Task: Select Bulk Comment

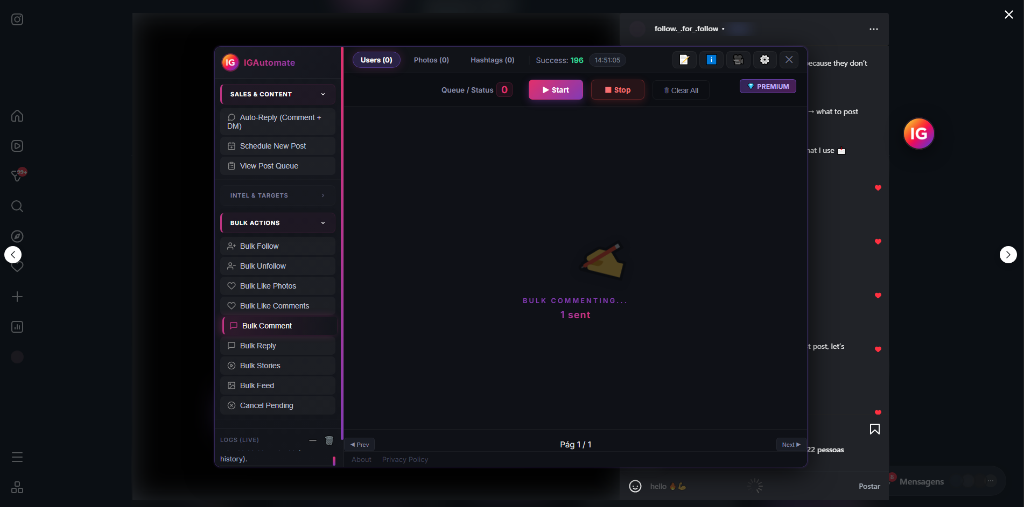Action: [x=279, y=326]
